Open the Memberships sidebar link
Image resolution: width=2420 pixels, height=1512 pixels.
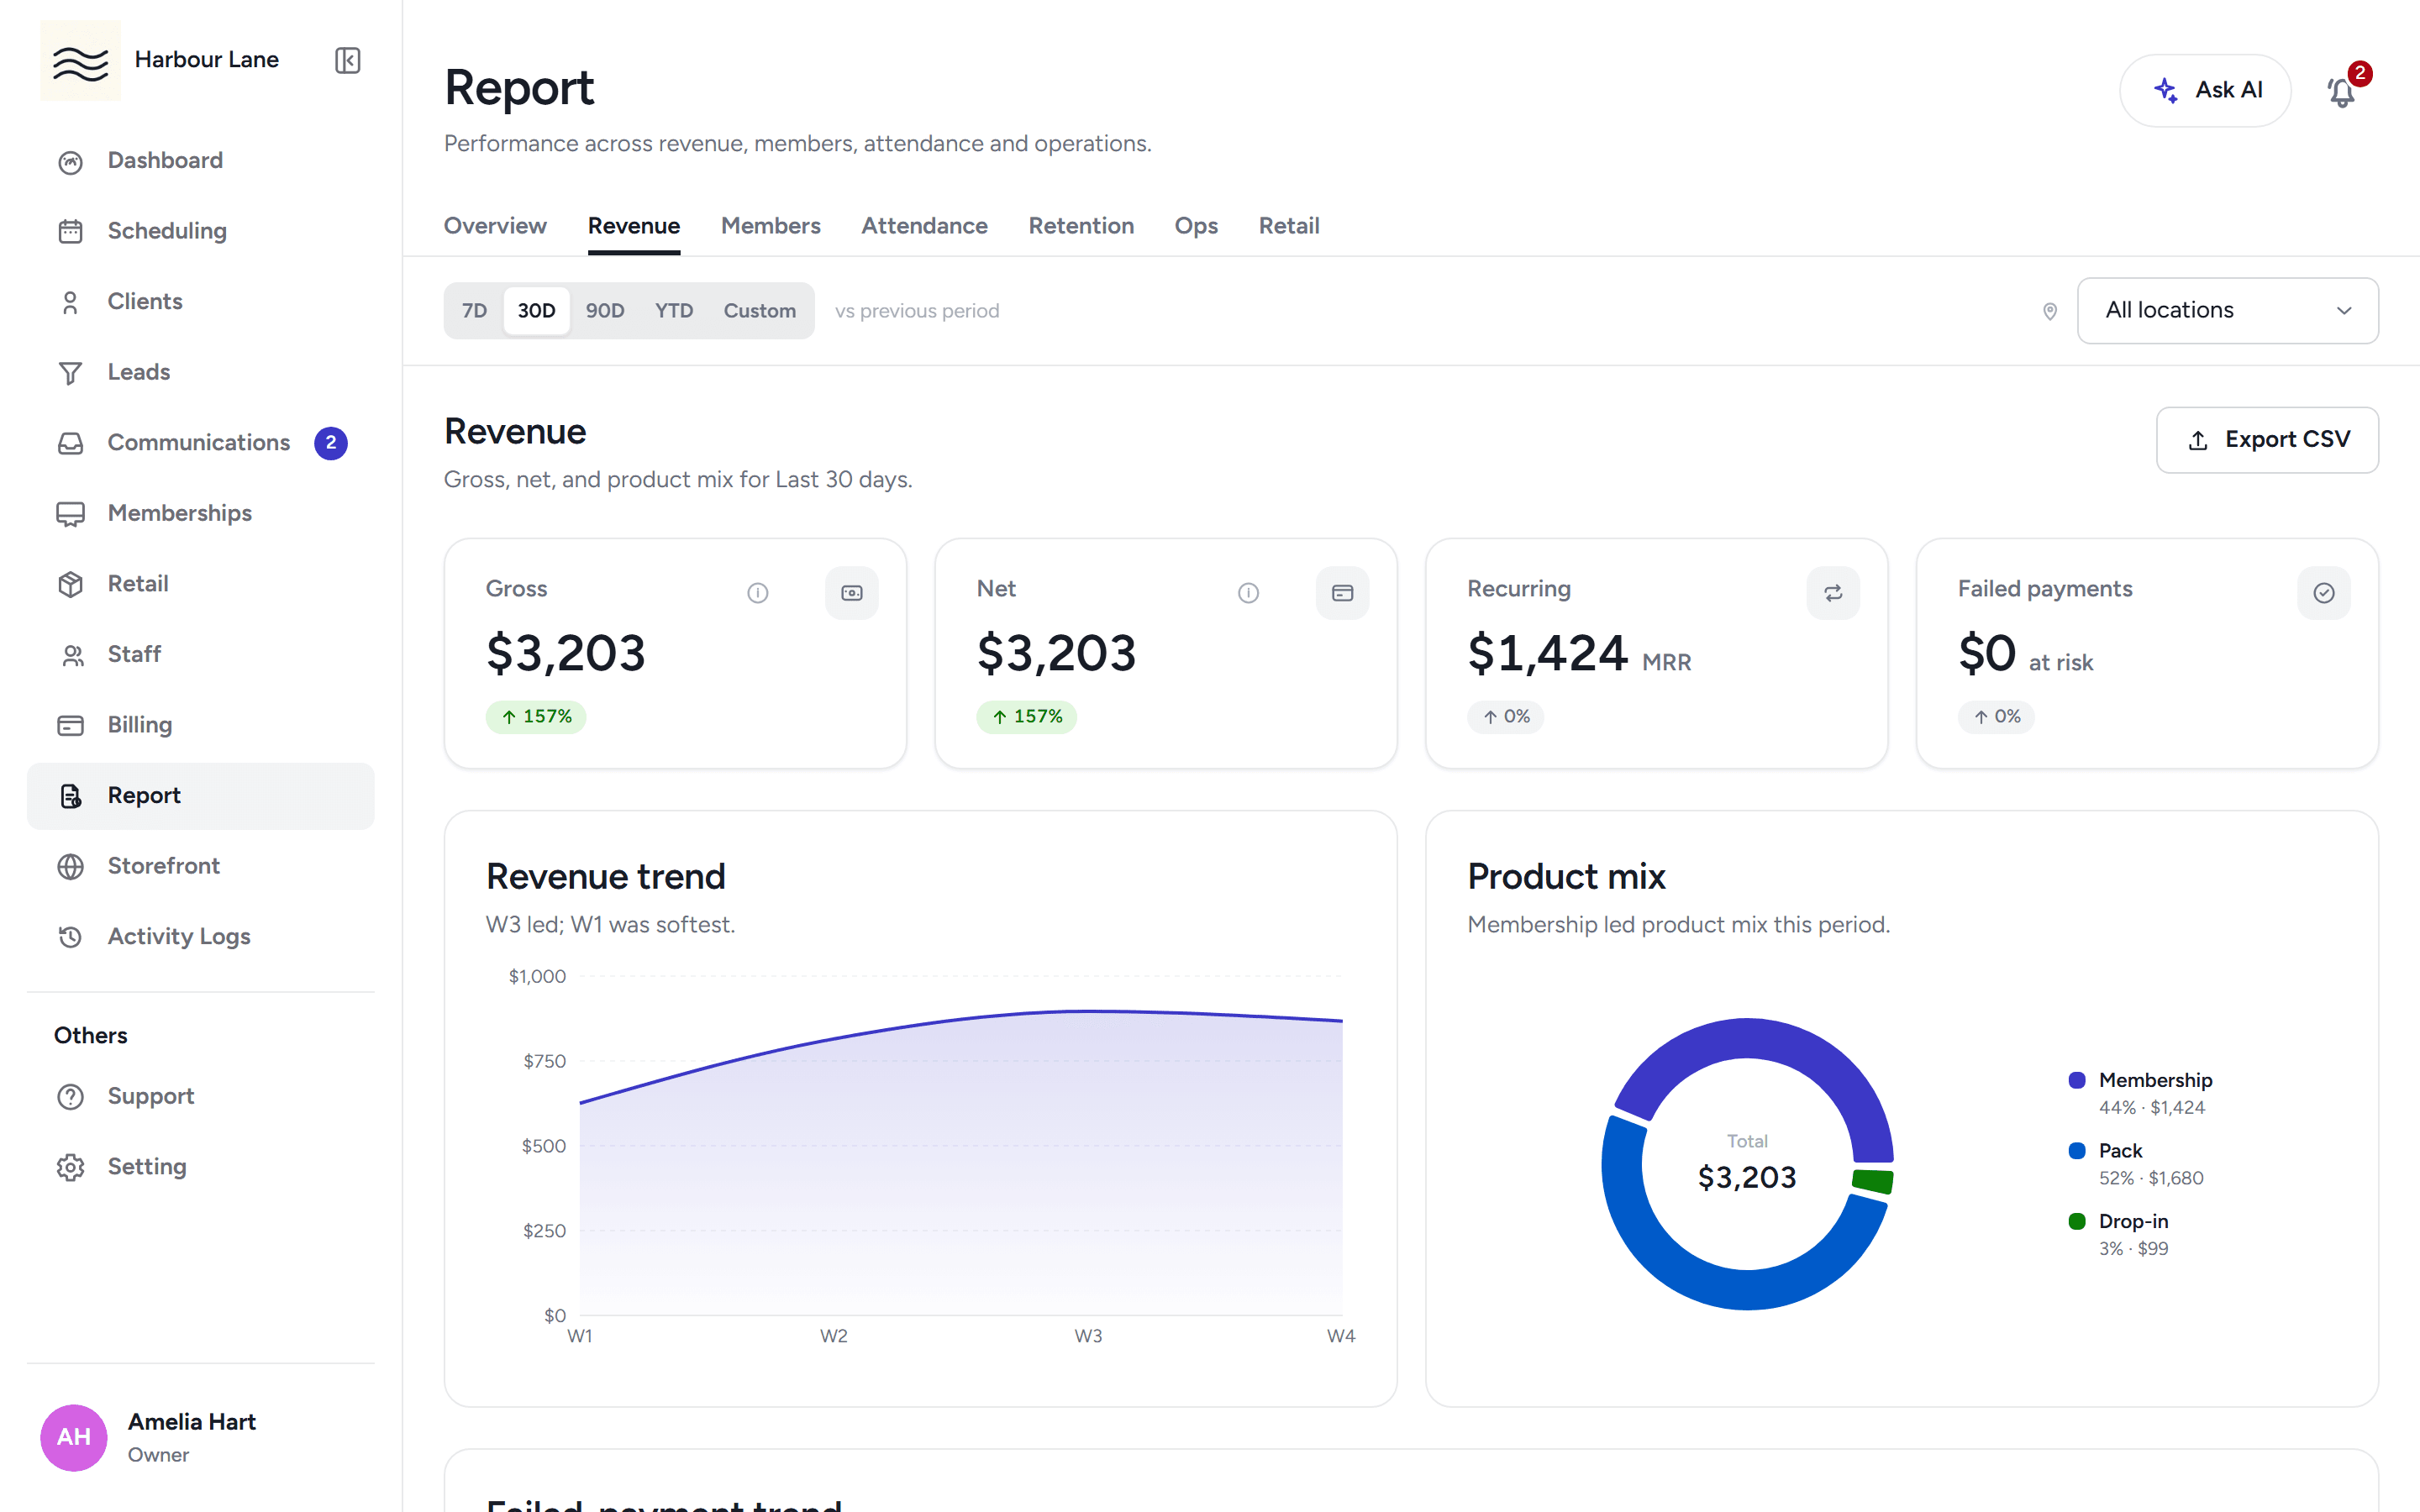[201, 513]
